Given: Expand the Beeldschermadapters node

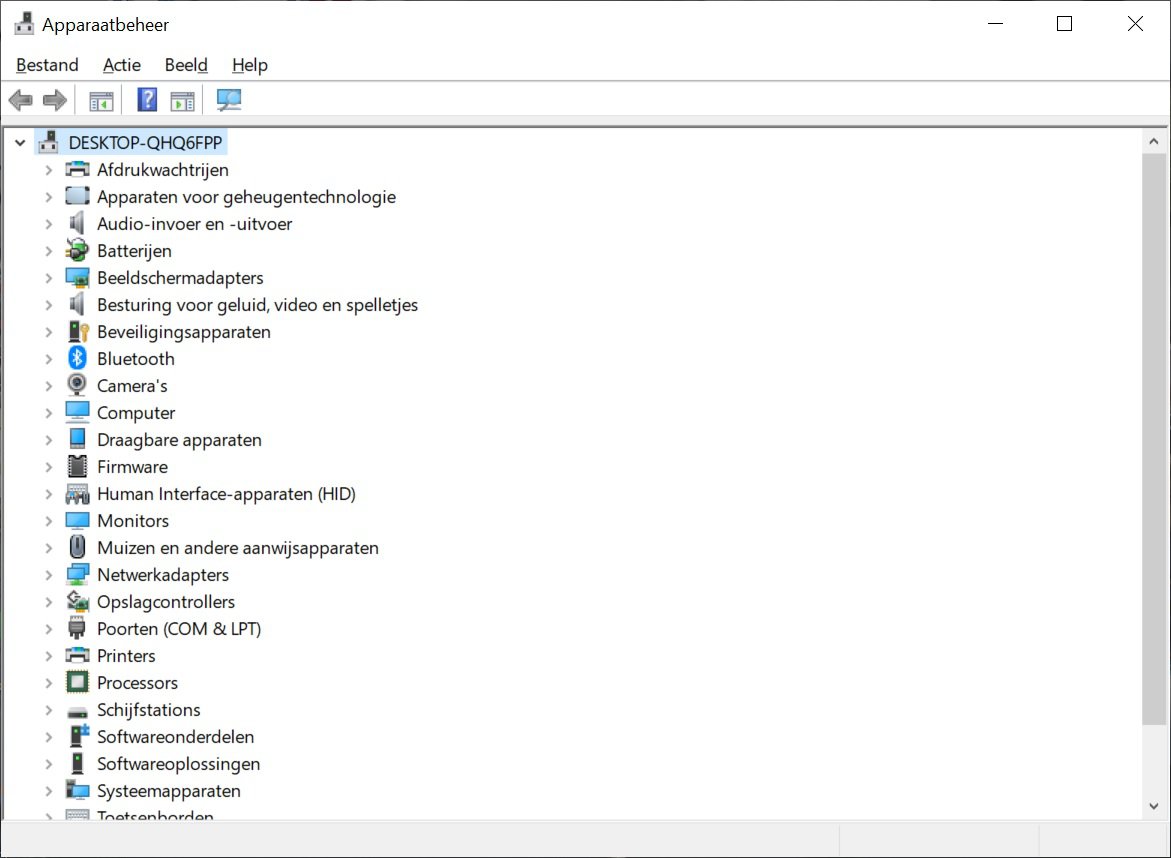Looking at the screenshot, I should [x=49, y=278].
